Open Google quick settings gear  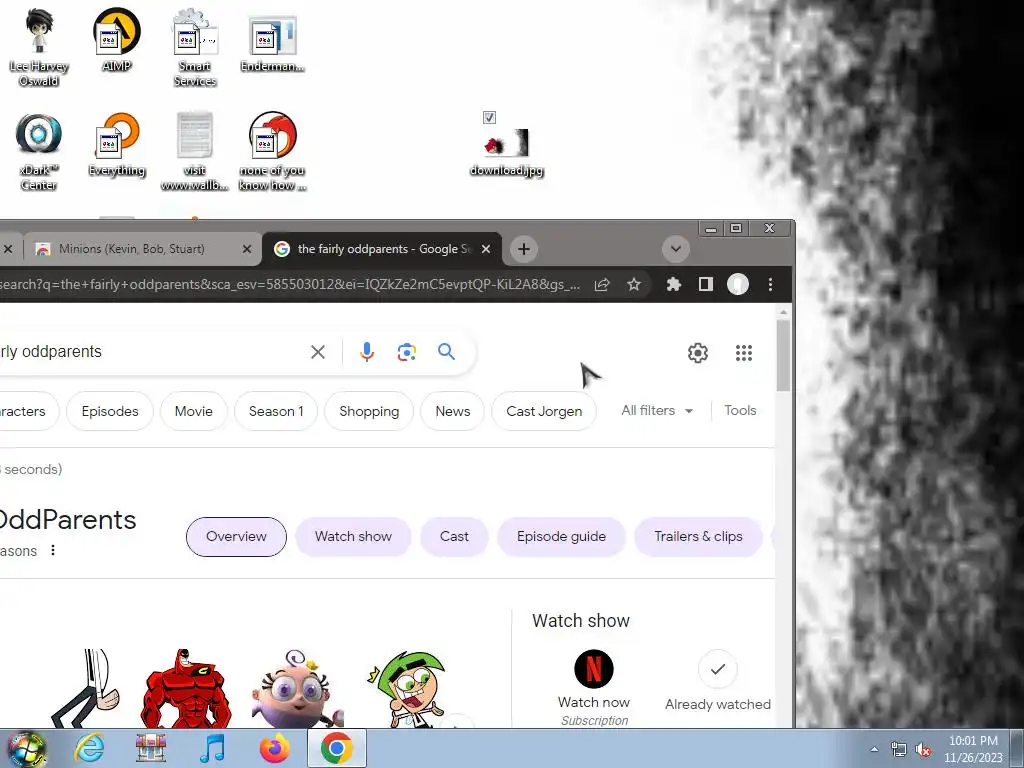point(697,353)
